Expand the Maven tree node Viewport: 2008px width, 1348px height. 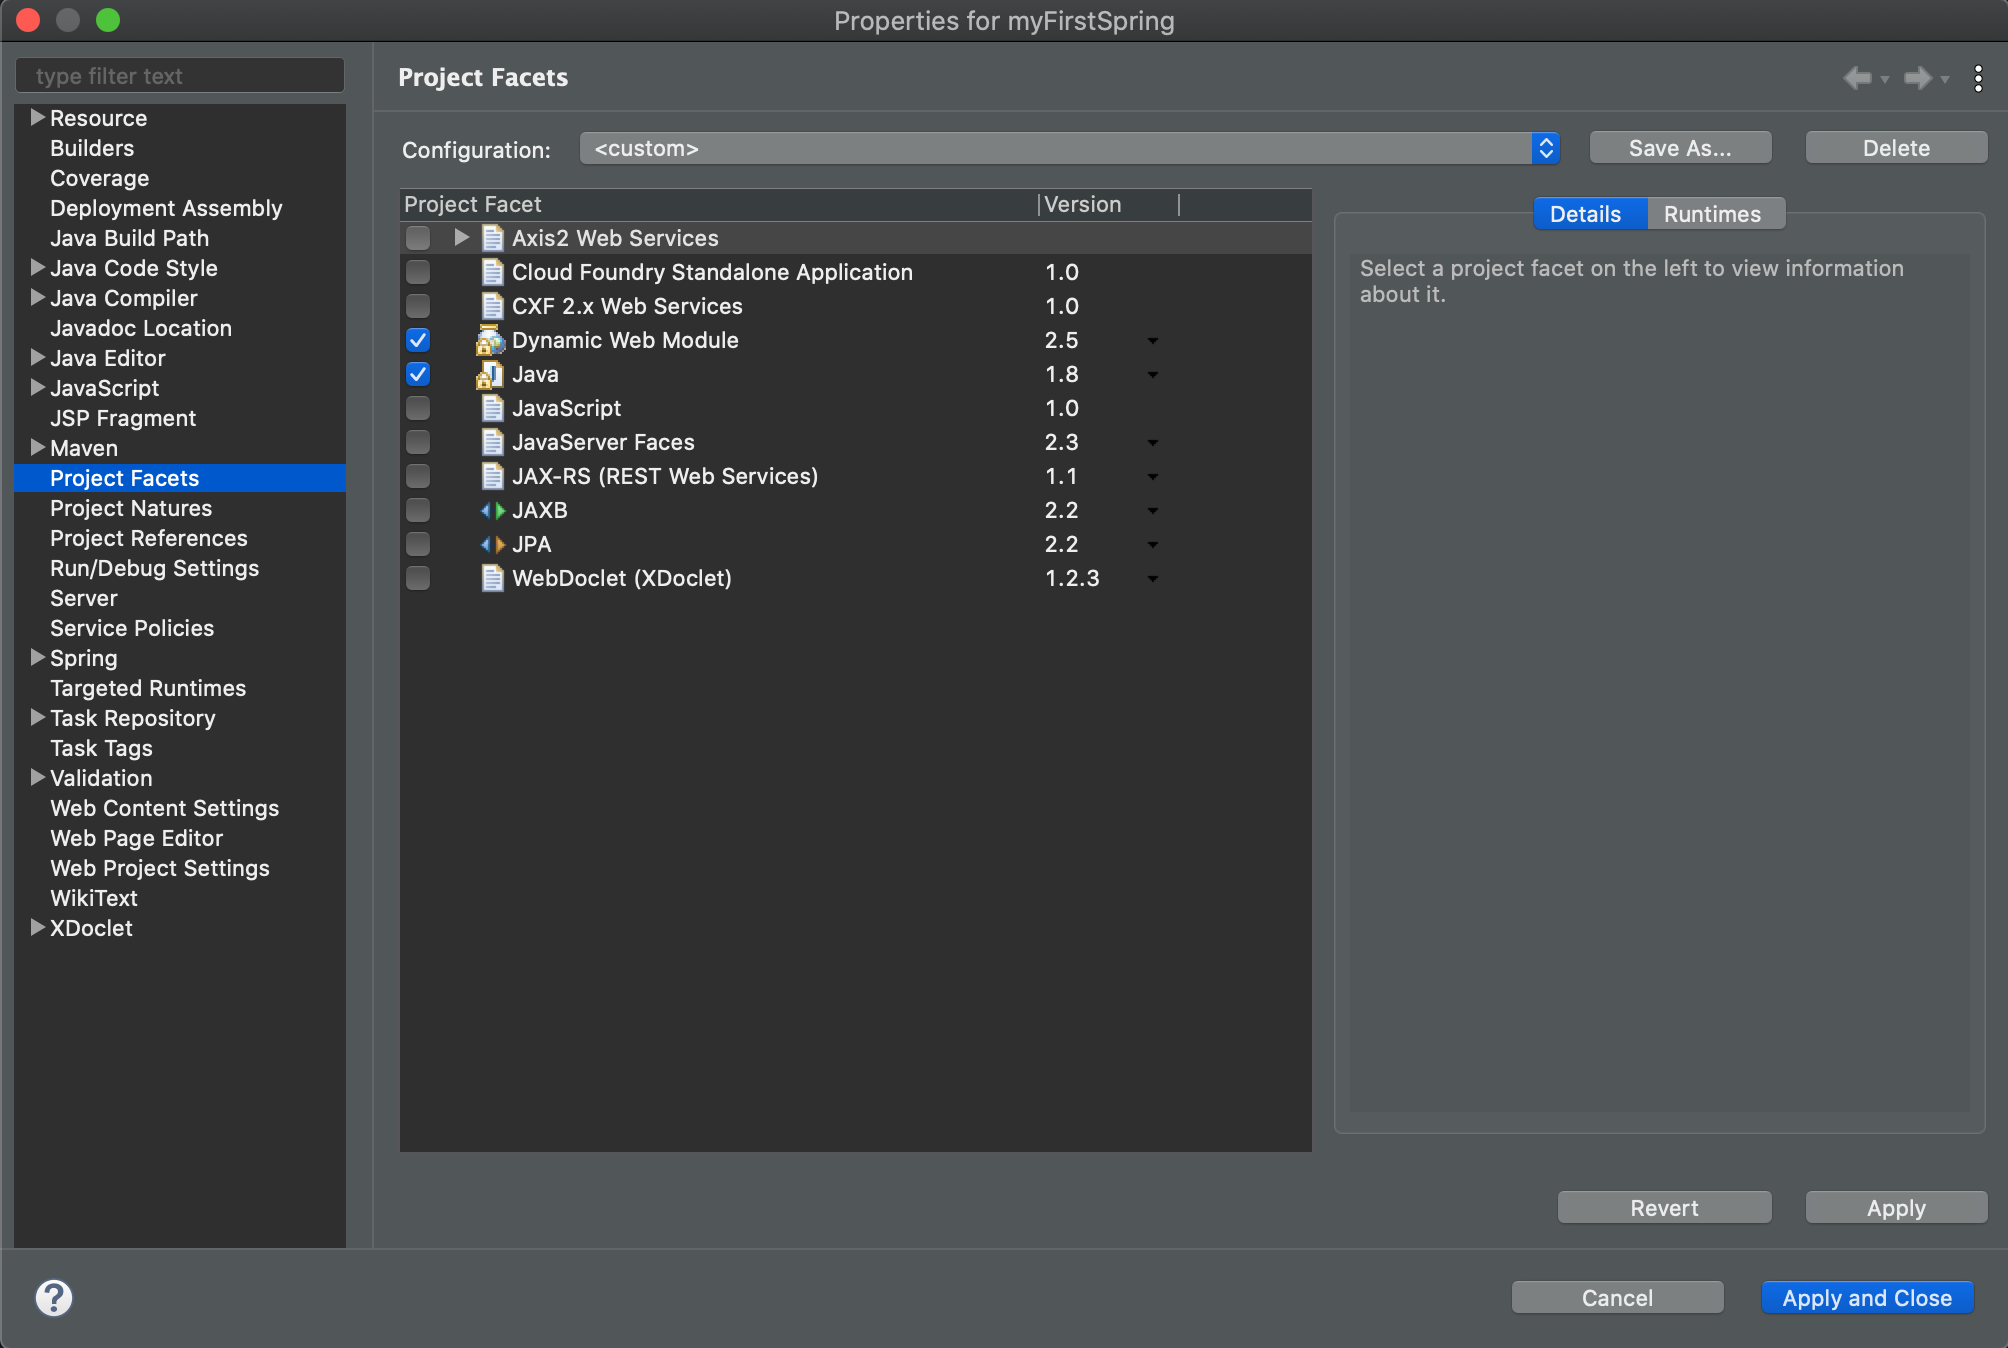coord(37,447)
